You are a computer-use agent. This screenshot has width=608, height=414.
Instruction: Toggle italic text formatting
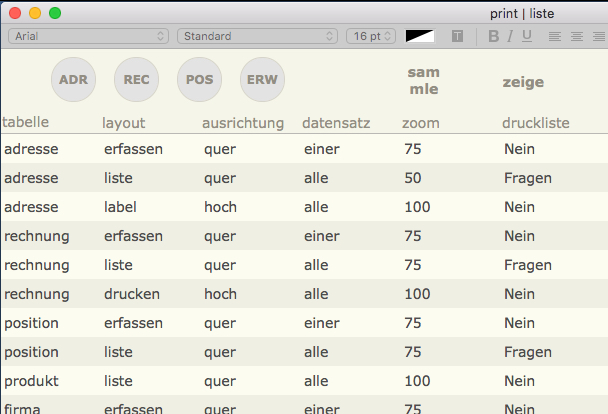[510, 36]
